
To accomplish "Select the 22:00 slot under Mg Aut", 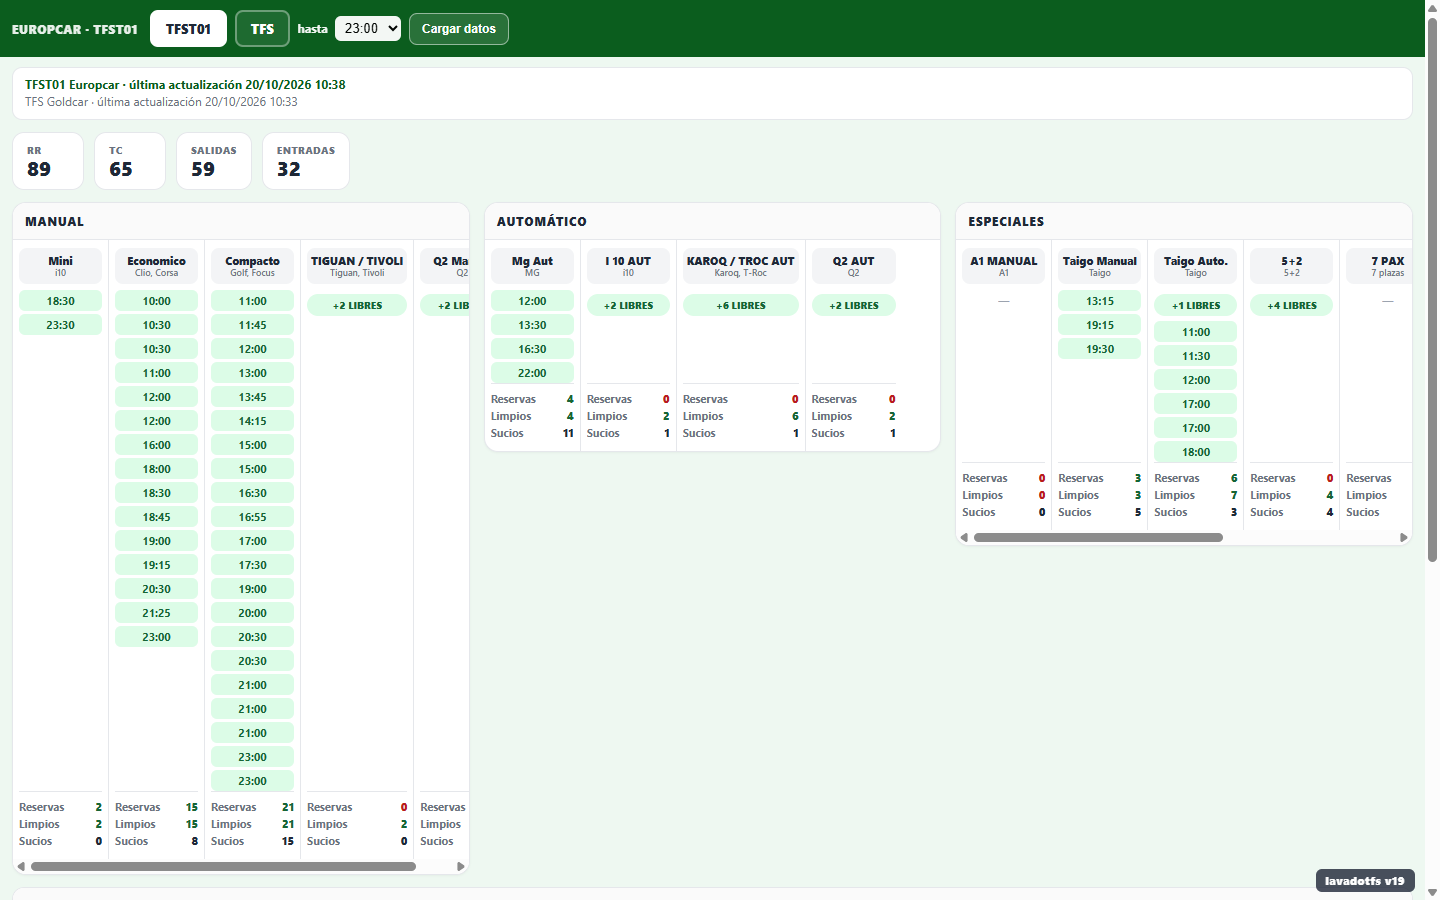I will (532, 373).
